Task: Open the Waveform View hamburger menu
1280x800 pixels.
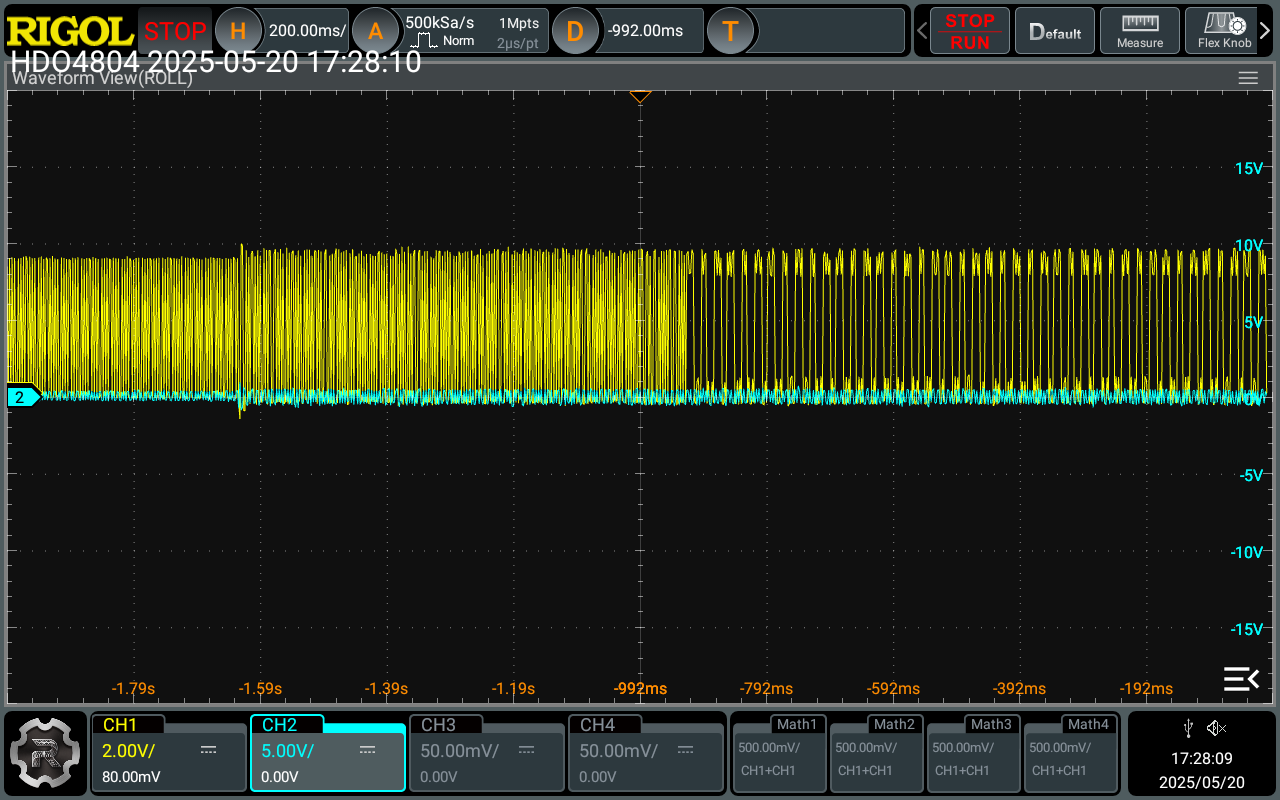Action: tap(1247, 78)
